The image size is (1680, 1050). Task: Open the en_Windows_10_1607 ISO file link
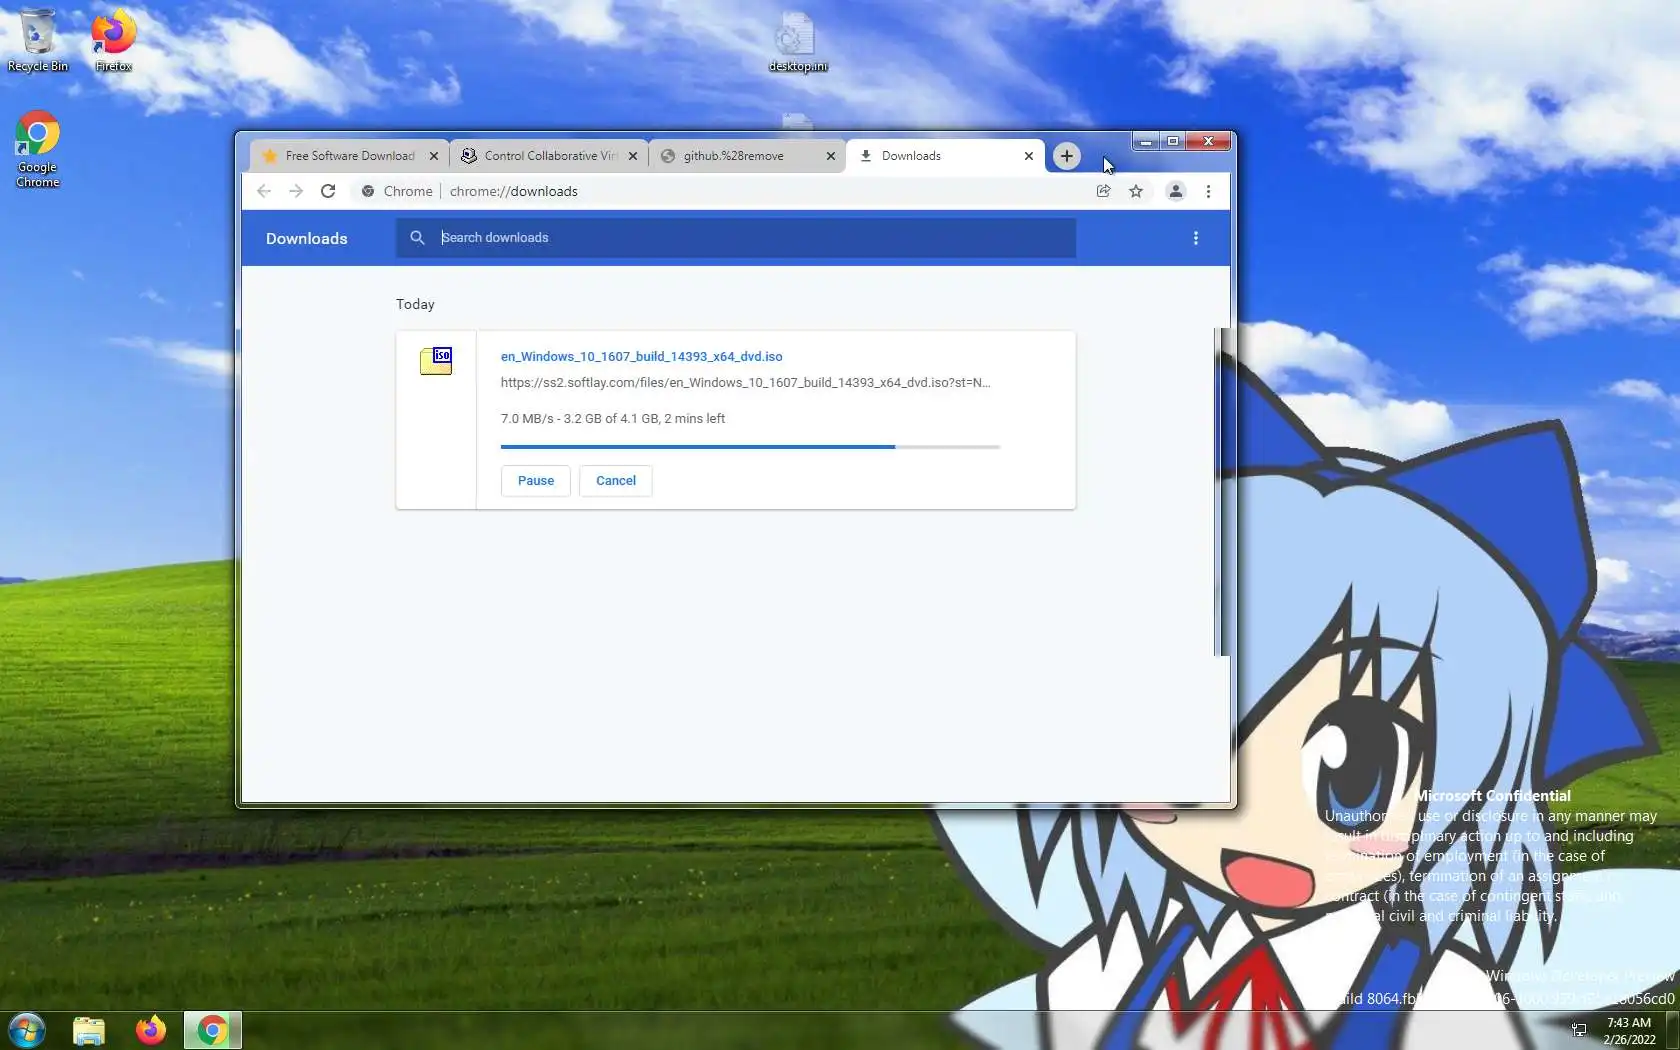click(642, 357)
